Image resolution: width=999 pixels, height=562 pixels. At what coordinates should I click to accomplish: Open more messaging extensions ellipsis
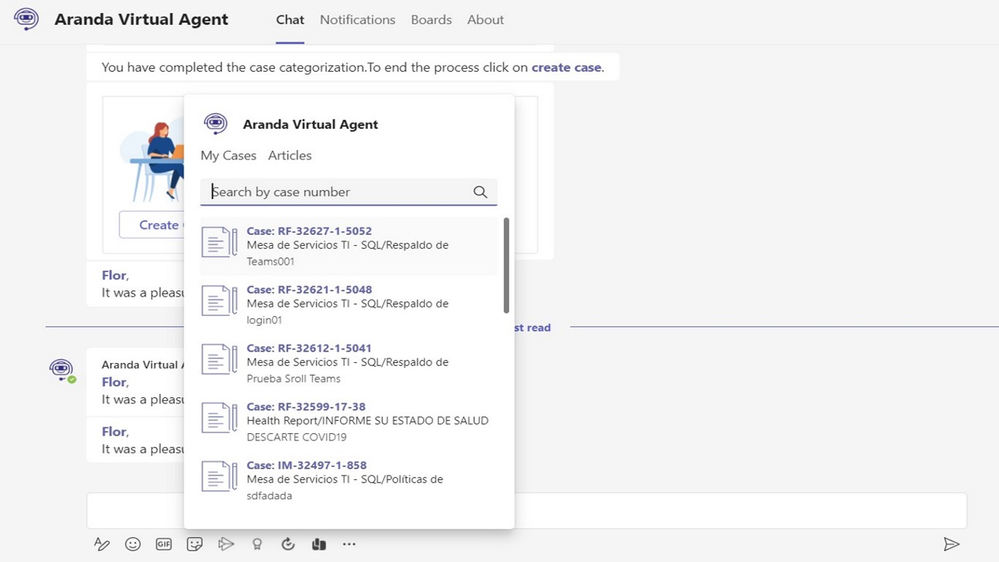click(x=349, y=544)
